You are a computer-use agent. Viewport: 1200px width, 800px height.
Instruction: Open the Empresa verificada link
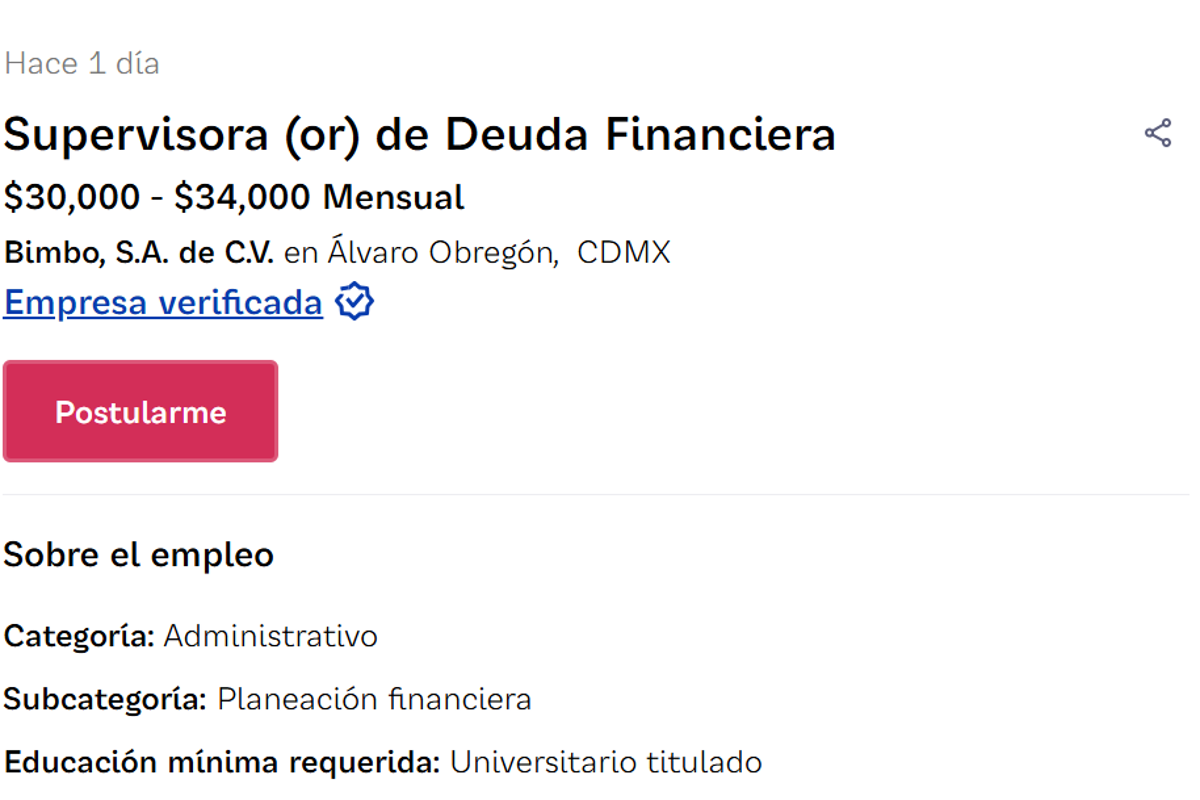(161, 302)
